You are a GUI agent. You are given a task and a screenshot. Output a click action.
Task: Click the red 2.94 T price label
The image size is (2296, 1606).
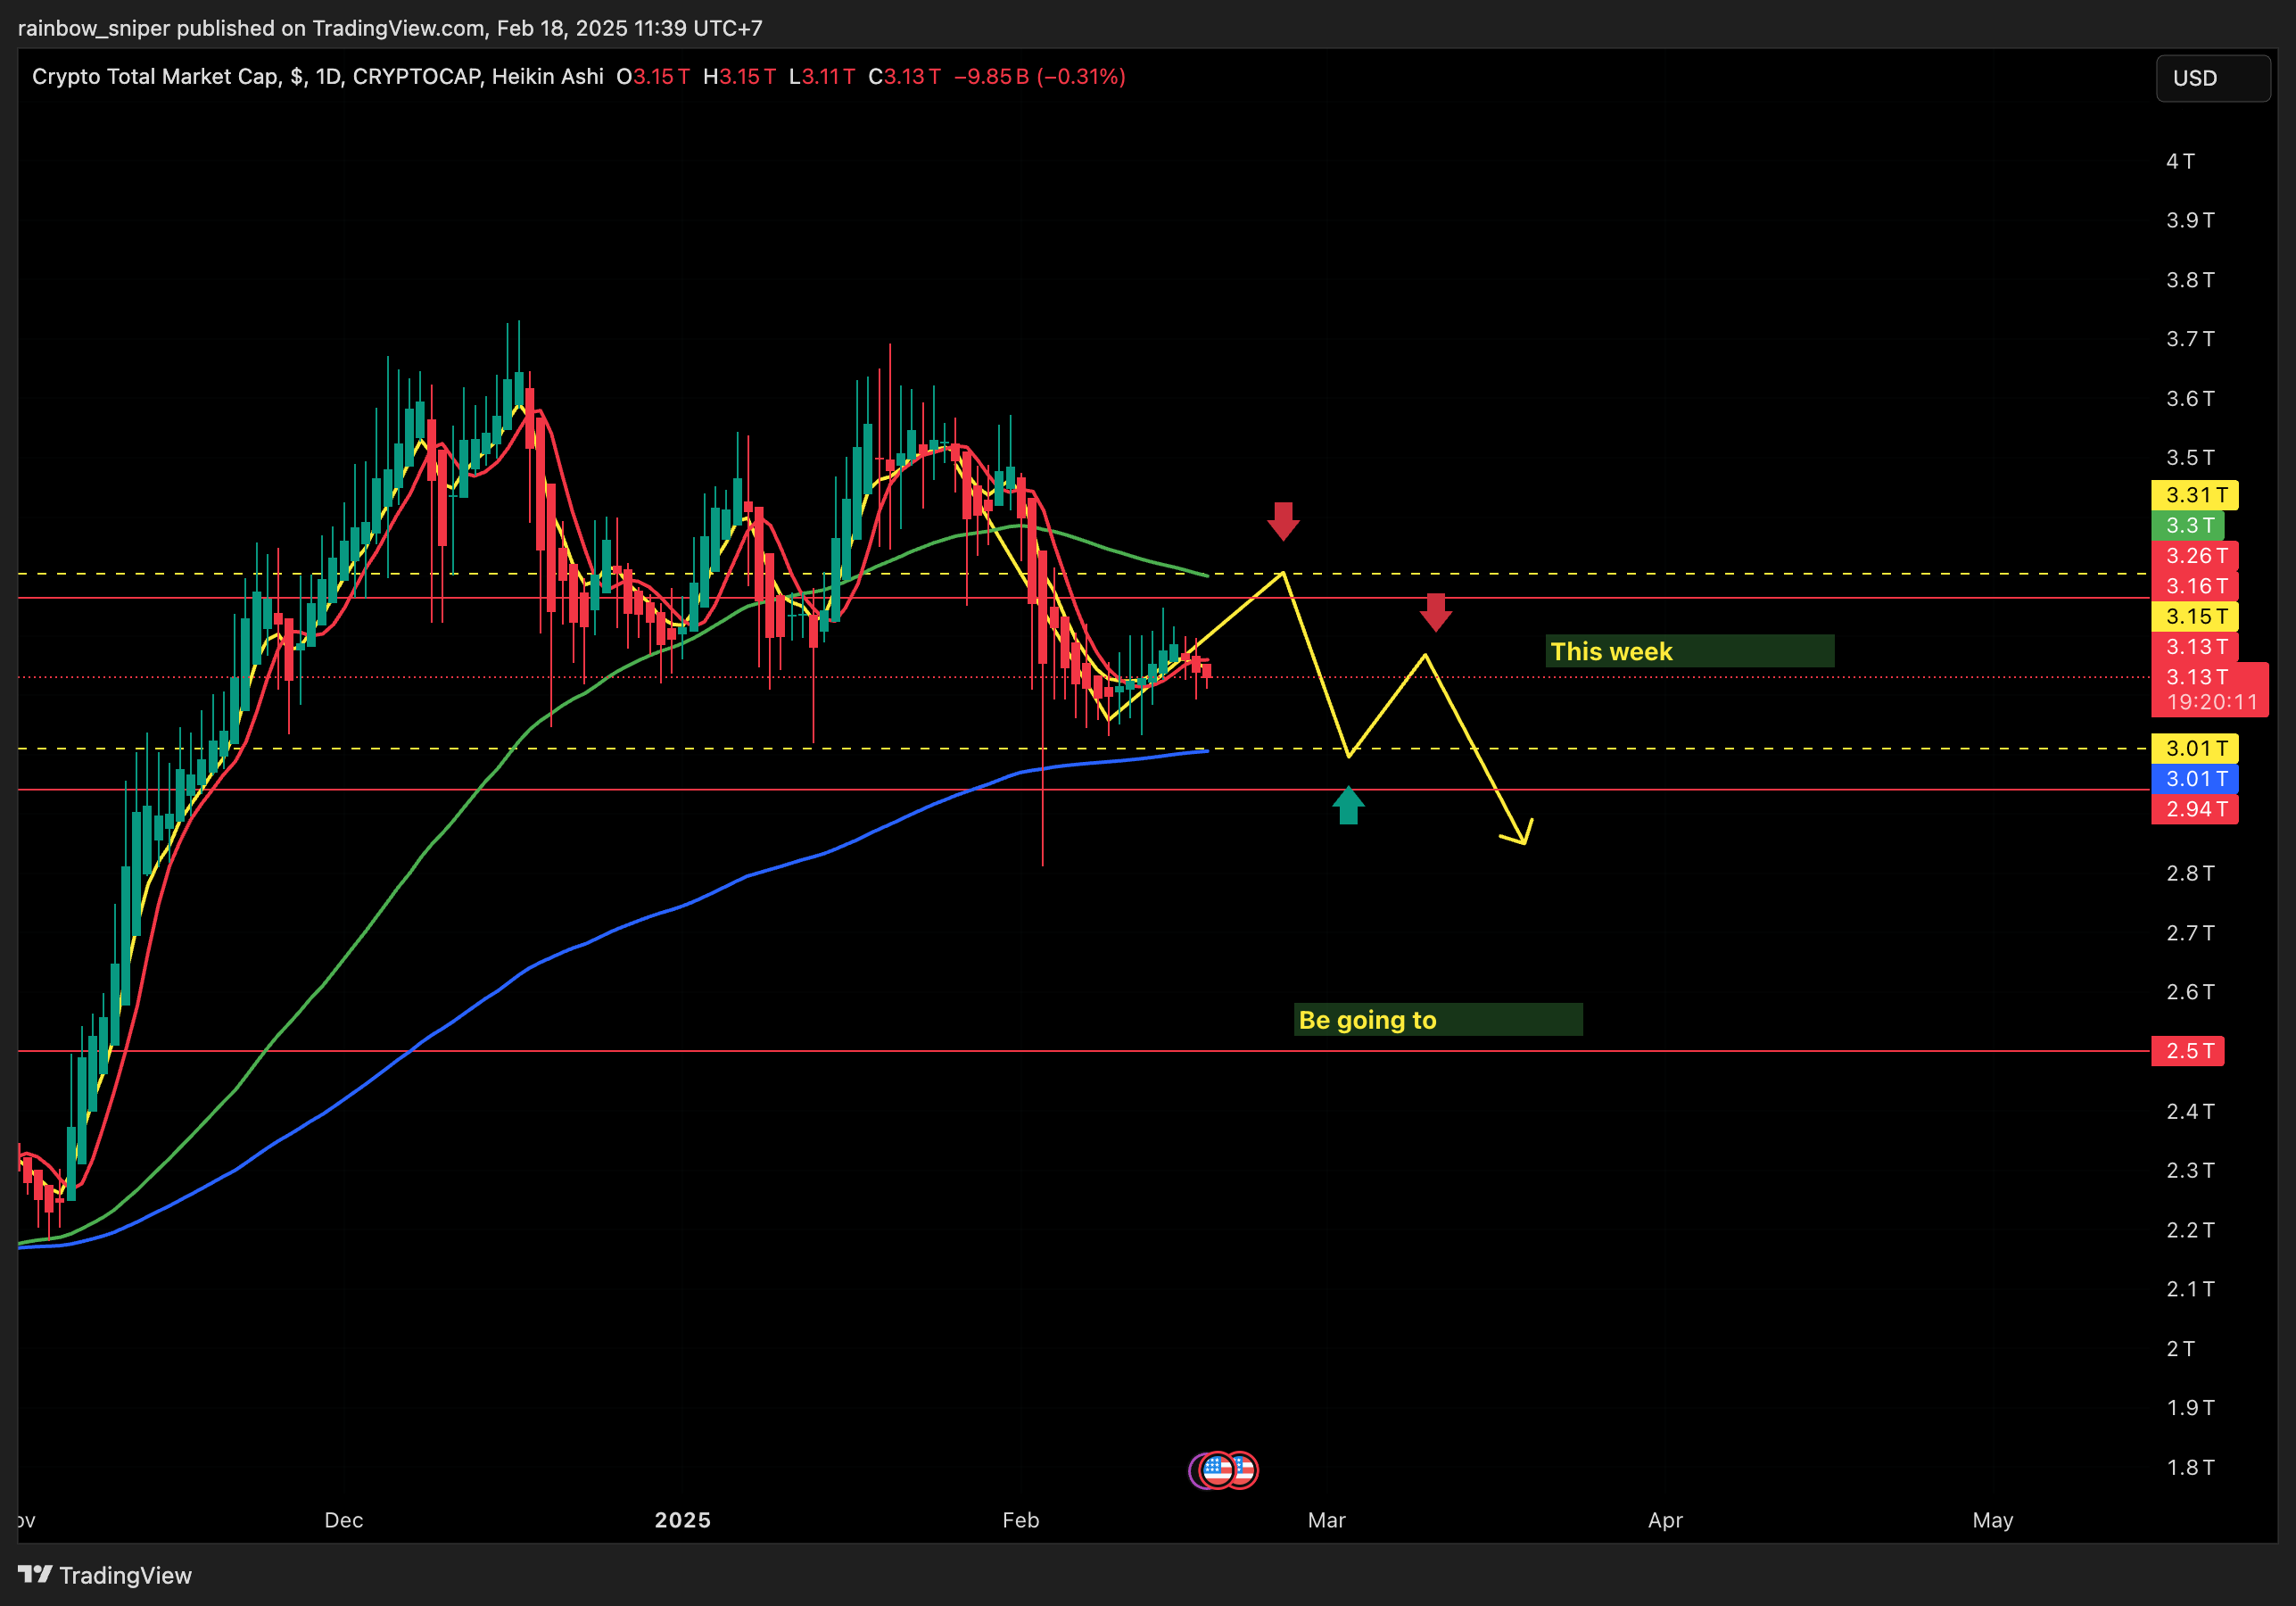[x=2195, y=809]
